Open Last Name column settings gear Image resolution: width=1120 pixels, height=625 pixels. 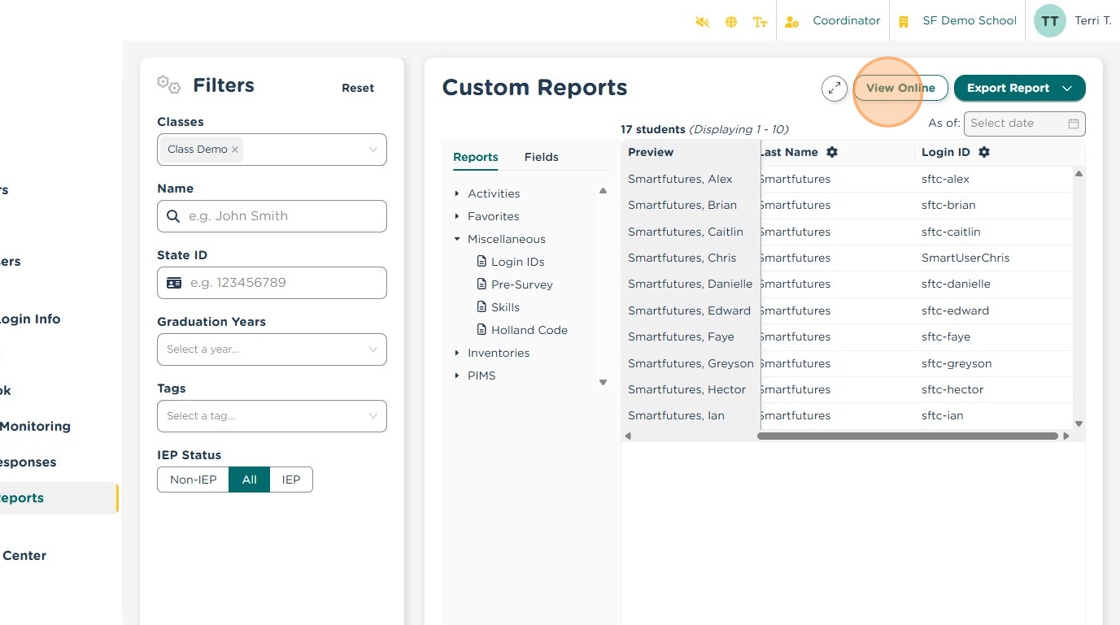tap(832, 152)
